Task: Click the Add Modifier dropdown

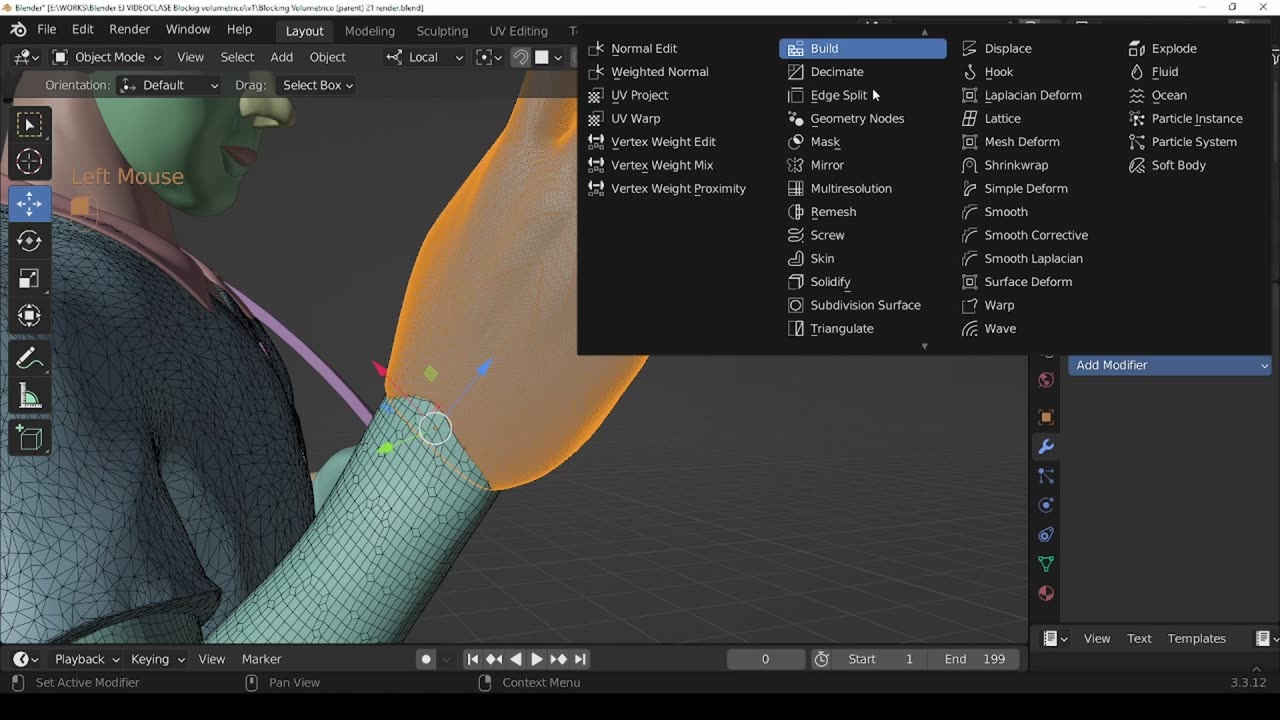Action: point(1170,365)
